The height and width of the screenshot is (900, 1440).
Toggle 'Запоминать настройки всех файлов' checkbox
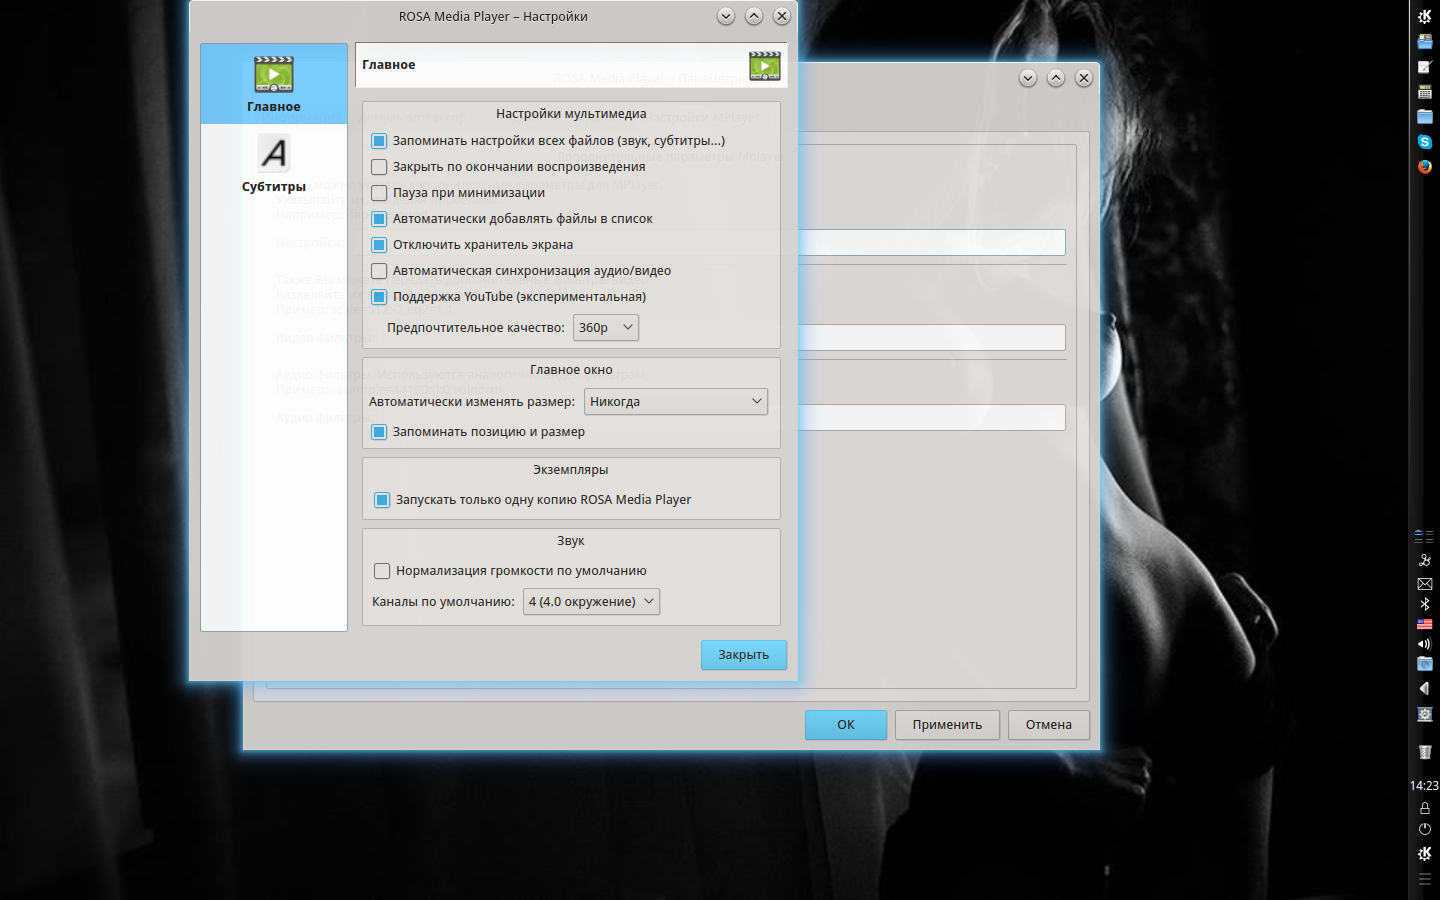tap(379, 141)
